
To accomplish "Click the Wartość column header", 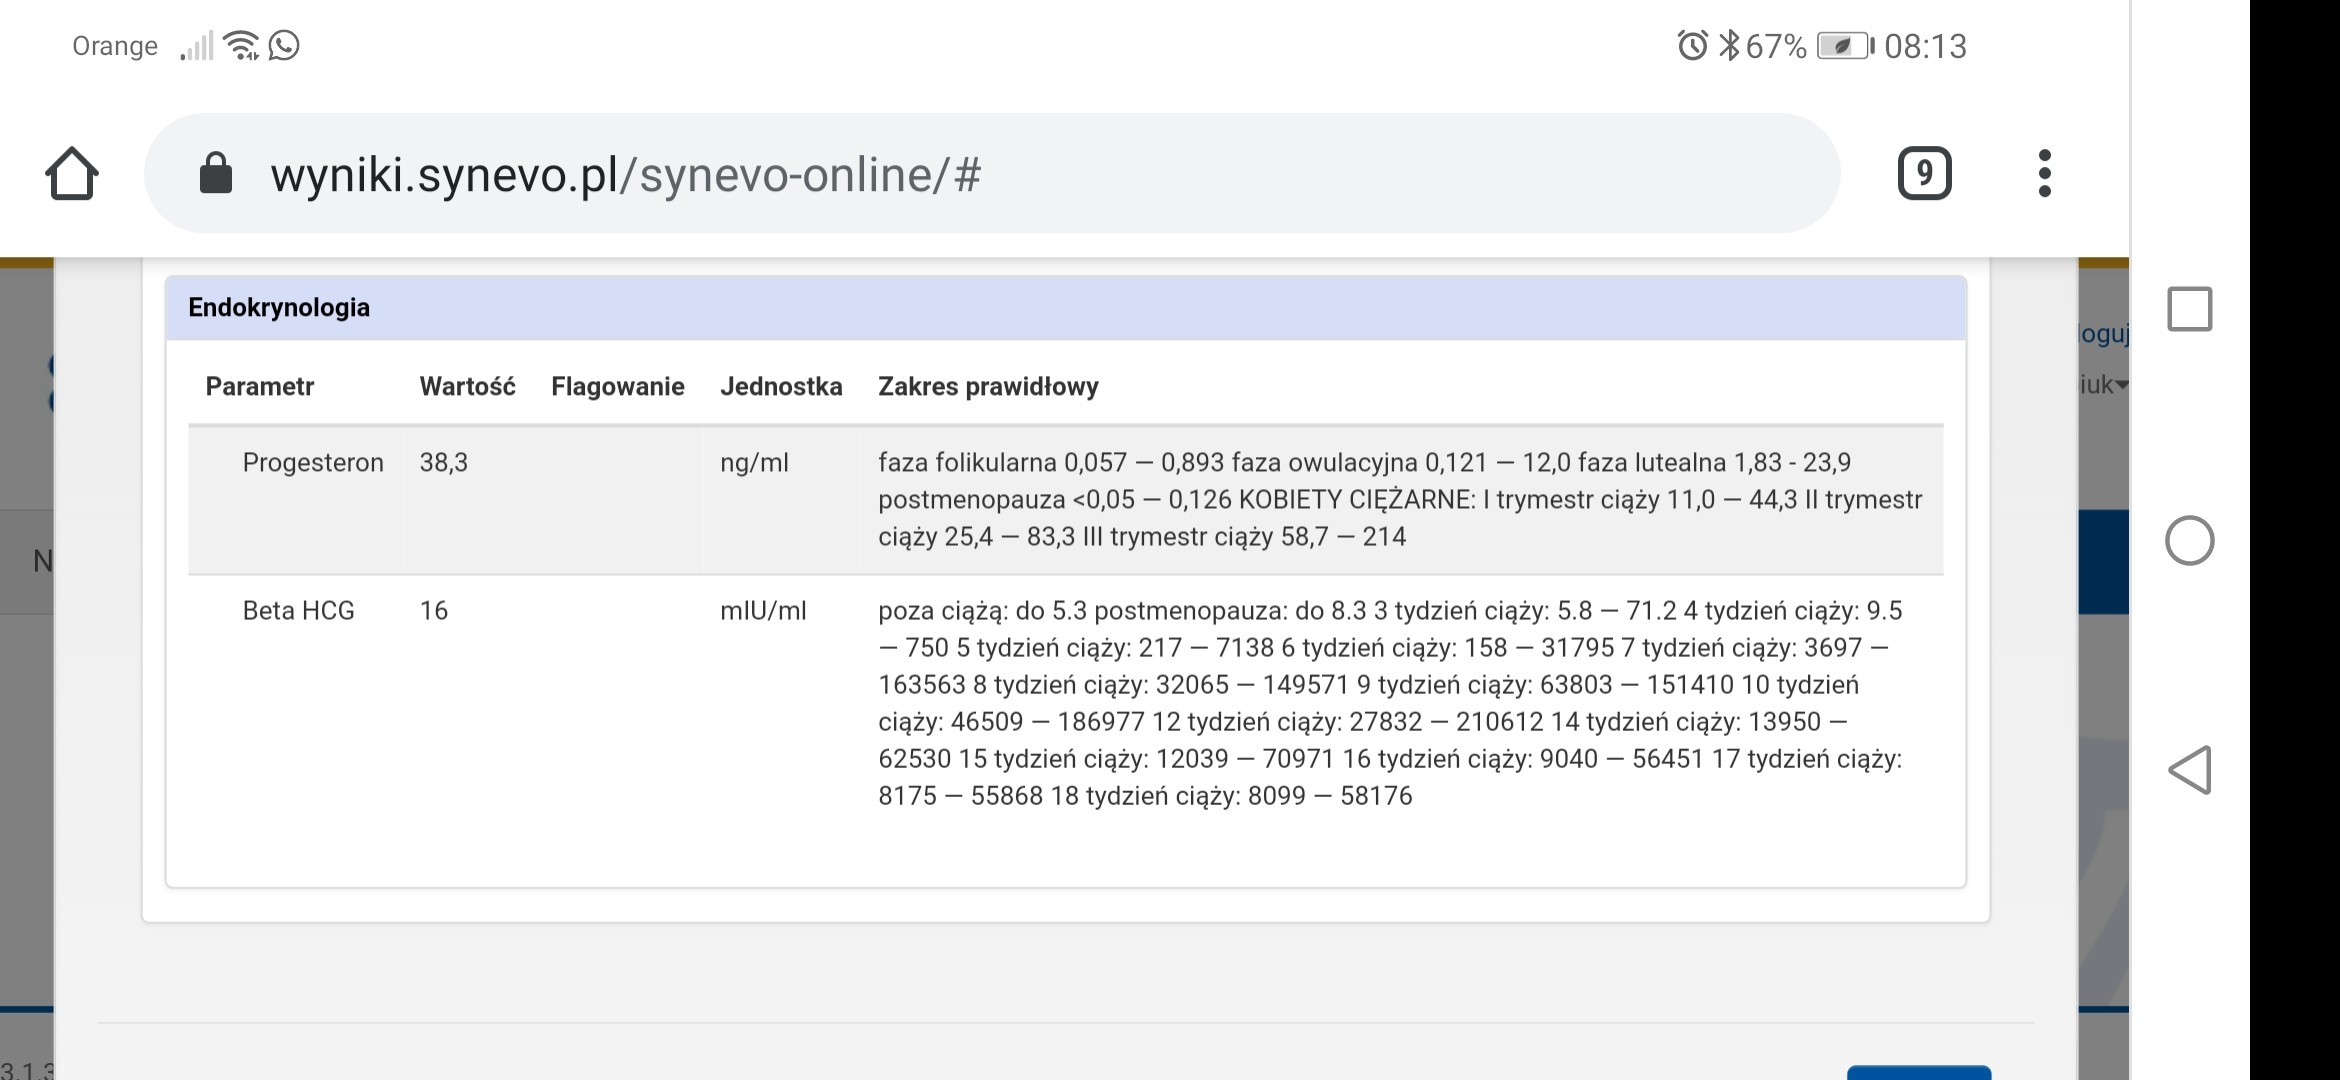I will pyautogui.click(x=467, y=387).
